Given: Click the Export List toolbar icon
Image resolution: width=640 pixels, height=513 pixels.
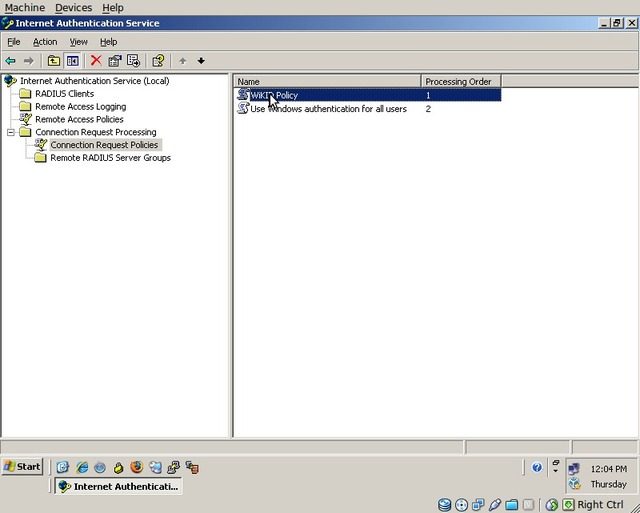Looking at the screenshot, I should [133, 61].
